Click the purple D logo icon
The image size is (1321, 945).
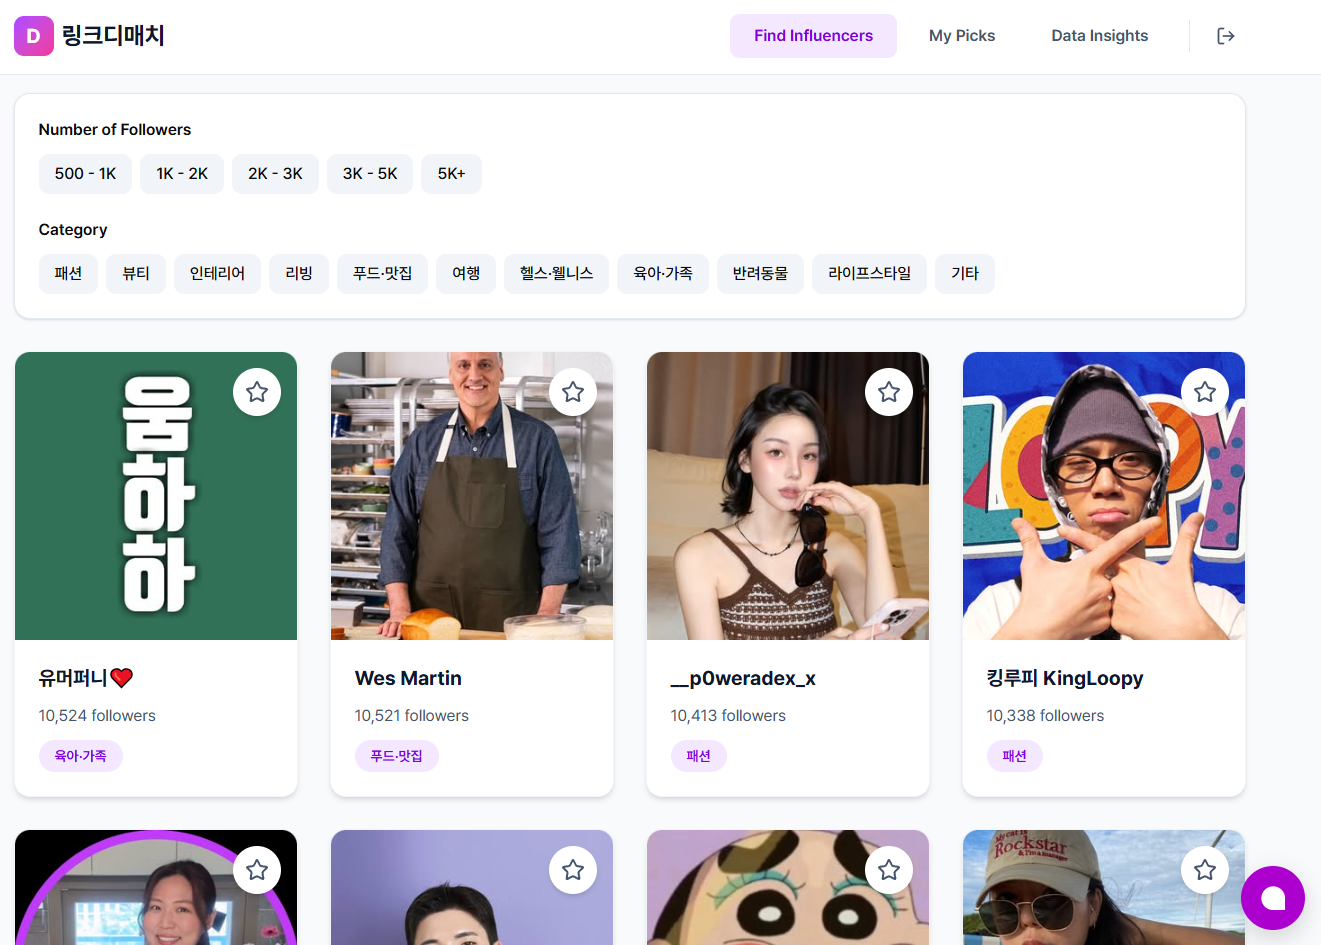point(33,36)
